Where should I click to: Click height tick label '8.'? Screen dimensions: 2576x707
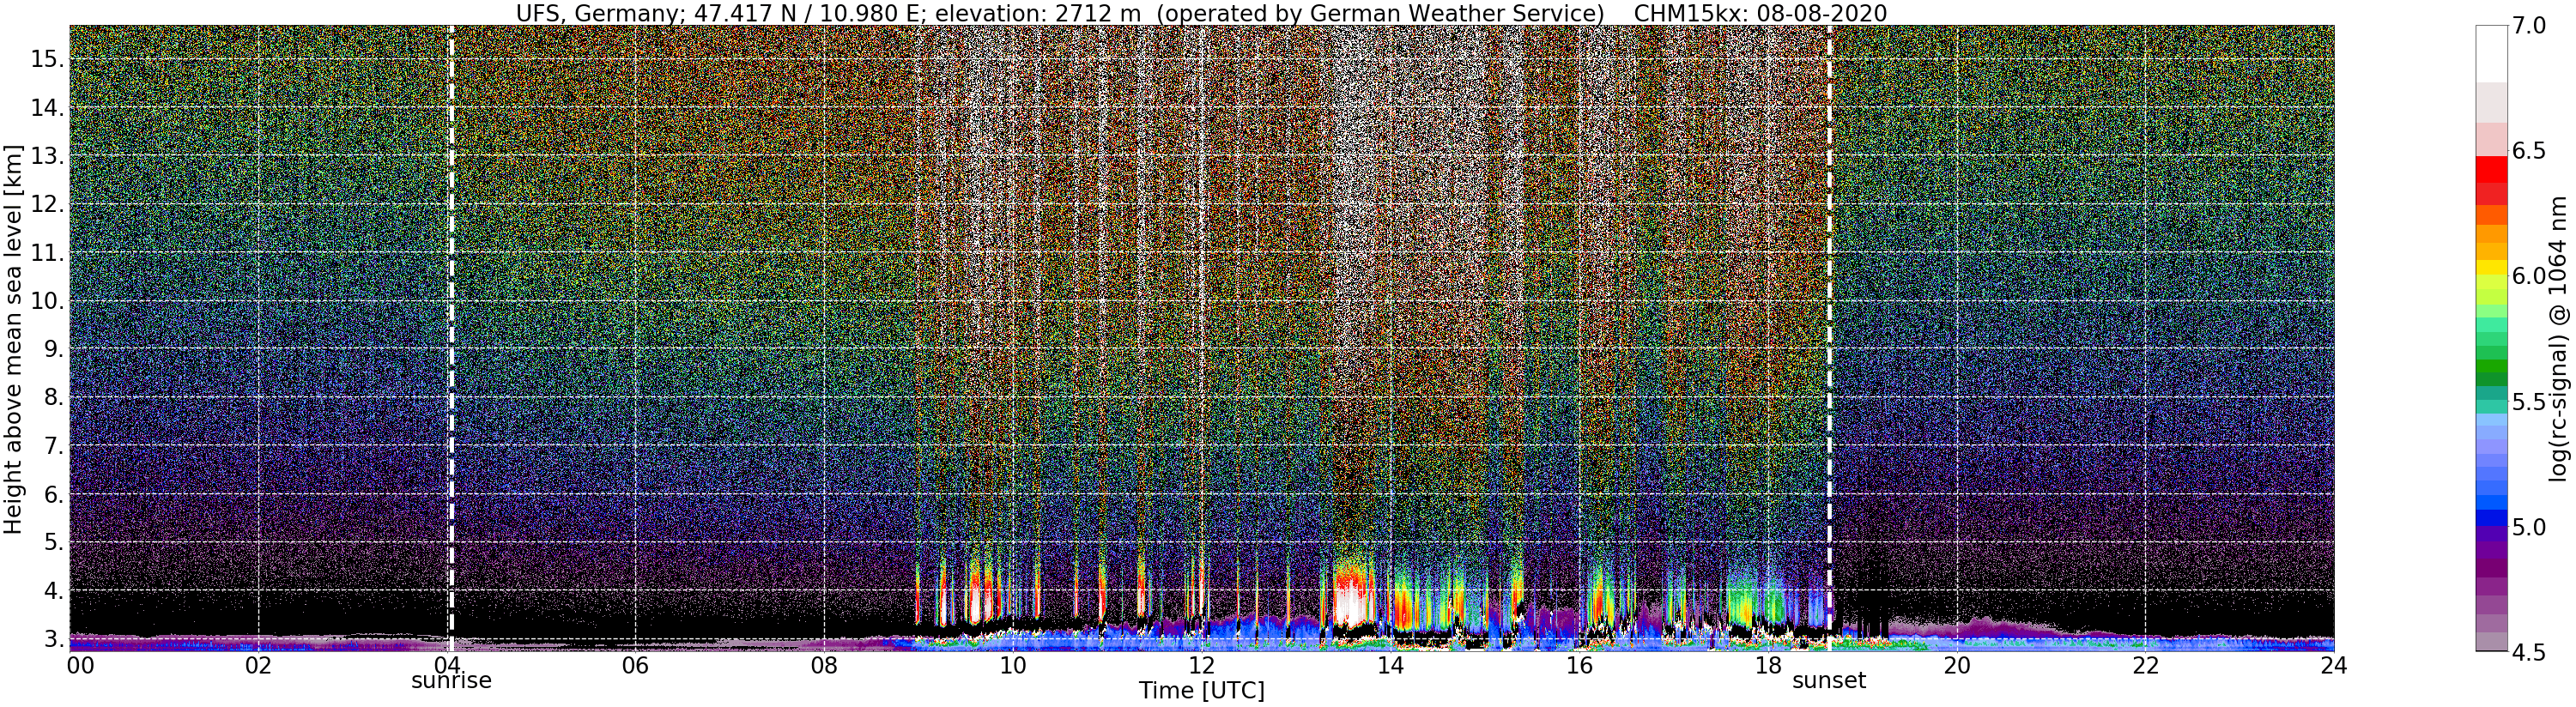pos(53,397)
